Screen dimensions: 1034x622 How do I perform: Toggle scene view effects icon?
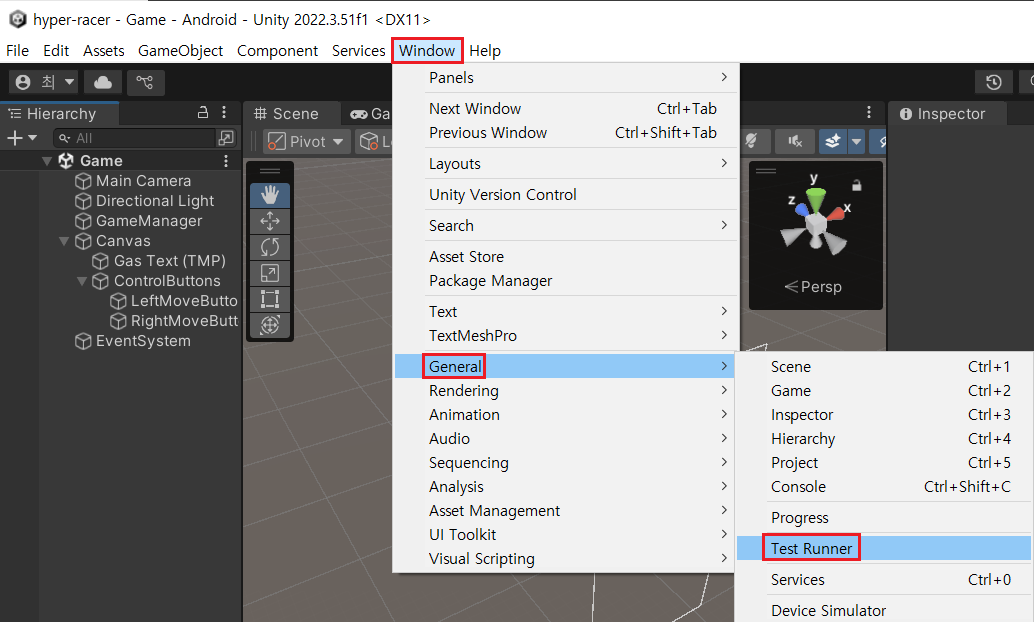pos(833,140)
